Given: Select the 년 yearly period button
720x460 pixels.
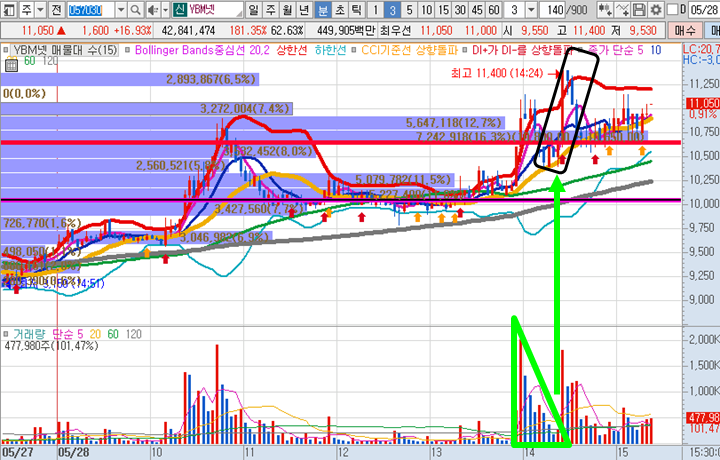Looking at the screenshot, I should pos(304,10).
